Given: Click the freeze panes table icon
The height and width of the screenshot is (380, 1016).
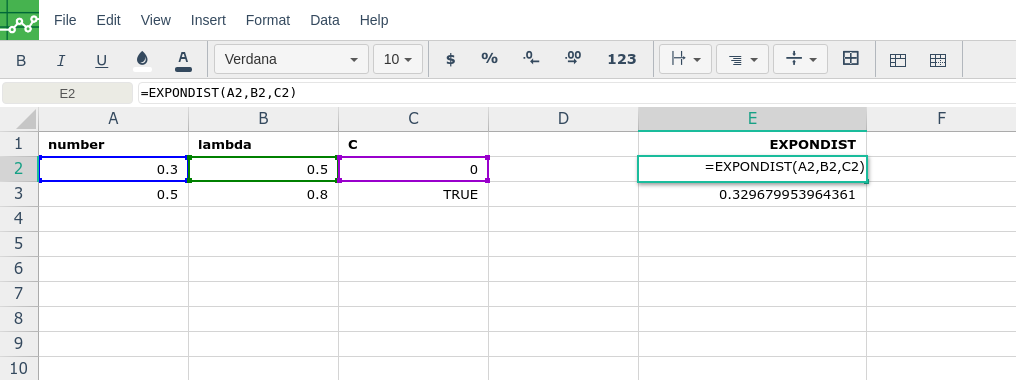Looking at the screenshot, I should click(x=897, y=60).
